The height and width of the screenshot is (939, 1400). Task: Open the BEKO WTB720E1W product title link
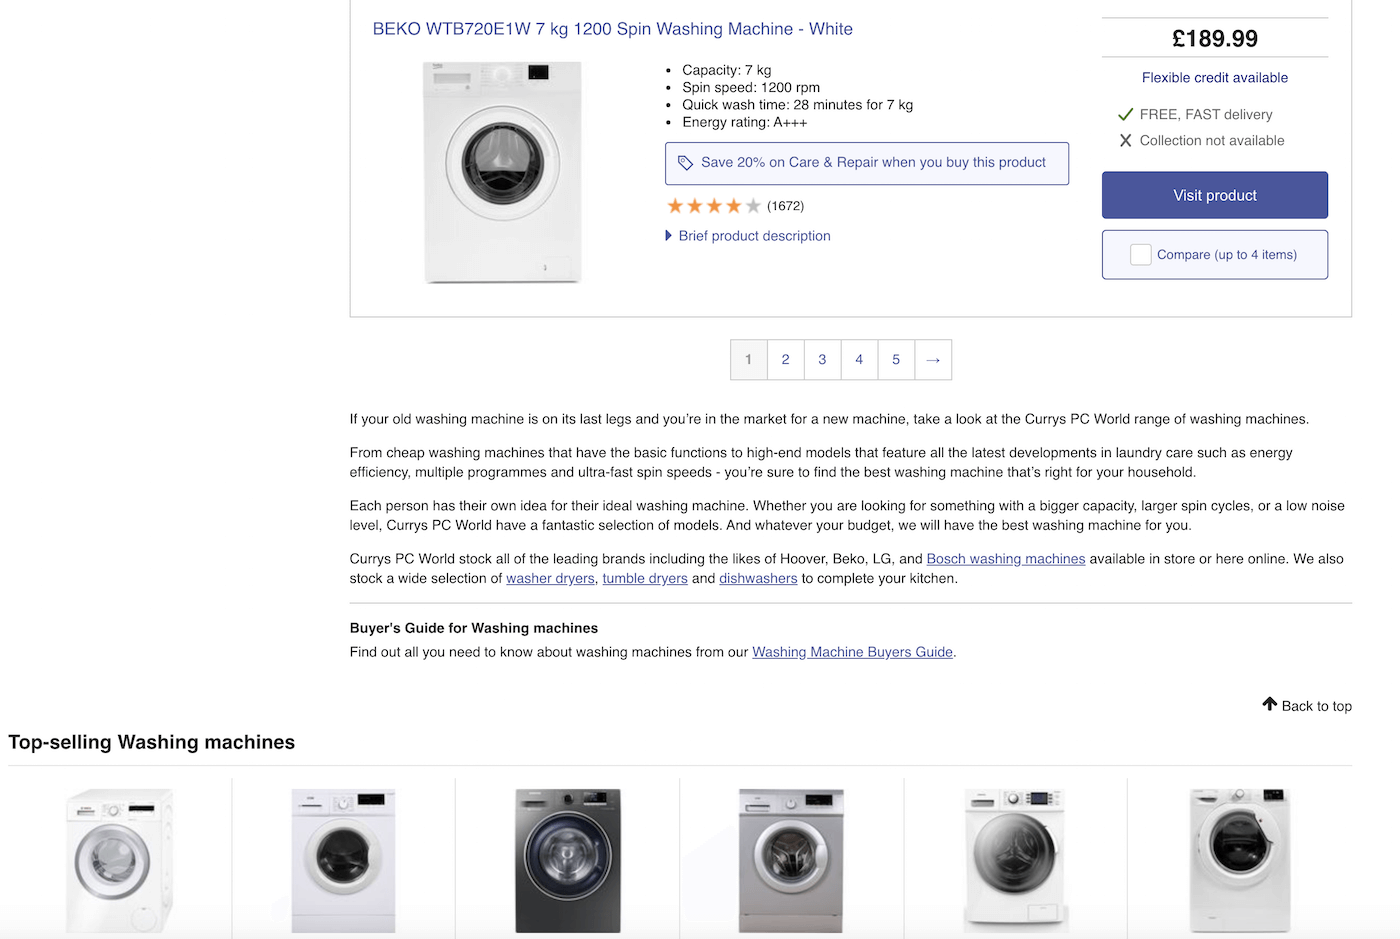612,29
